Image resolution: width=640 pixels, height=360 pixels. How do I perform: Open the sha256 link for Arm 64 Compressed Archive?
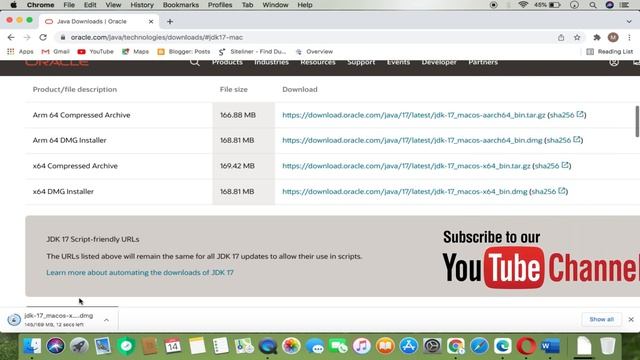(567, 115)
